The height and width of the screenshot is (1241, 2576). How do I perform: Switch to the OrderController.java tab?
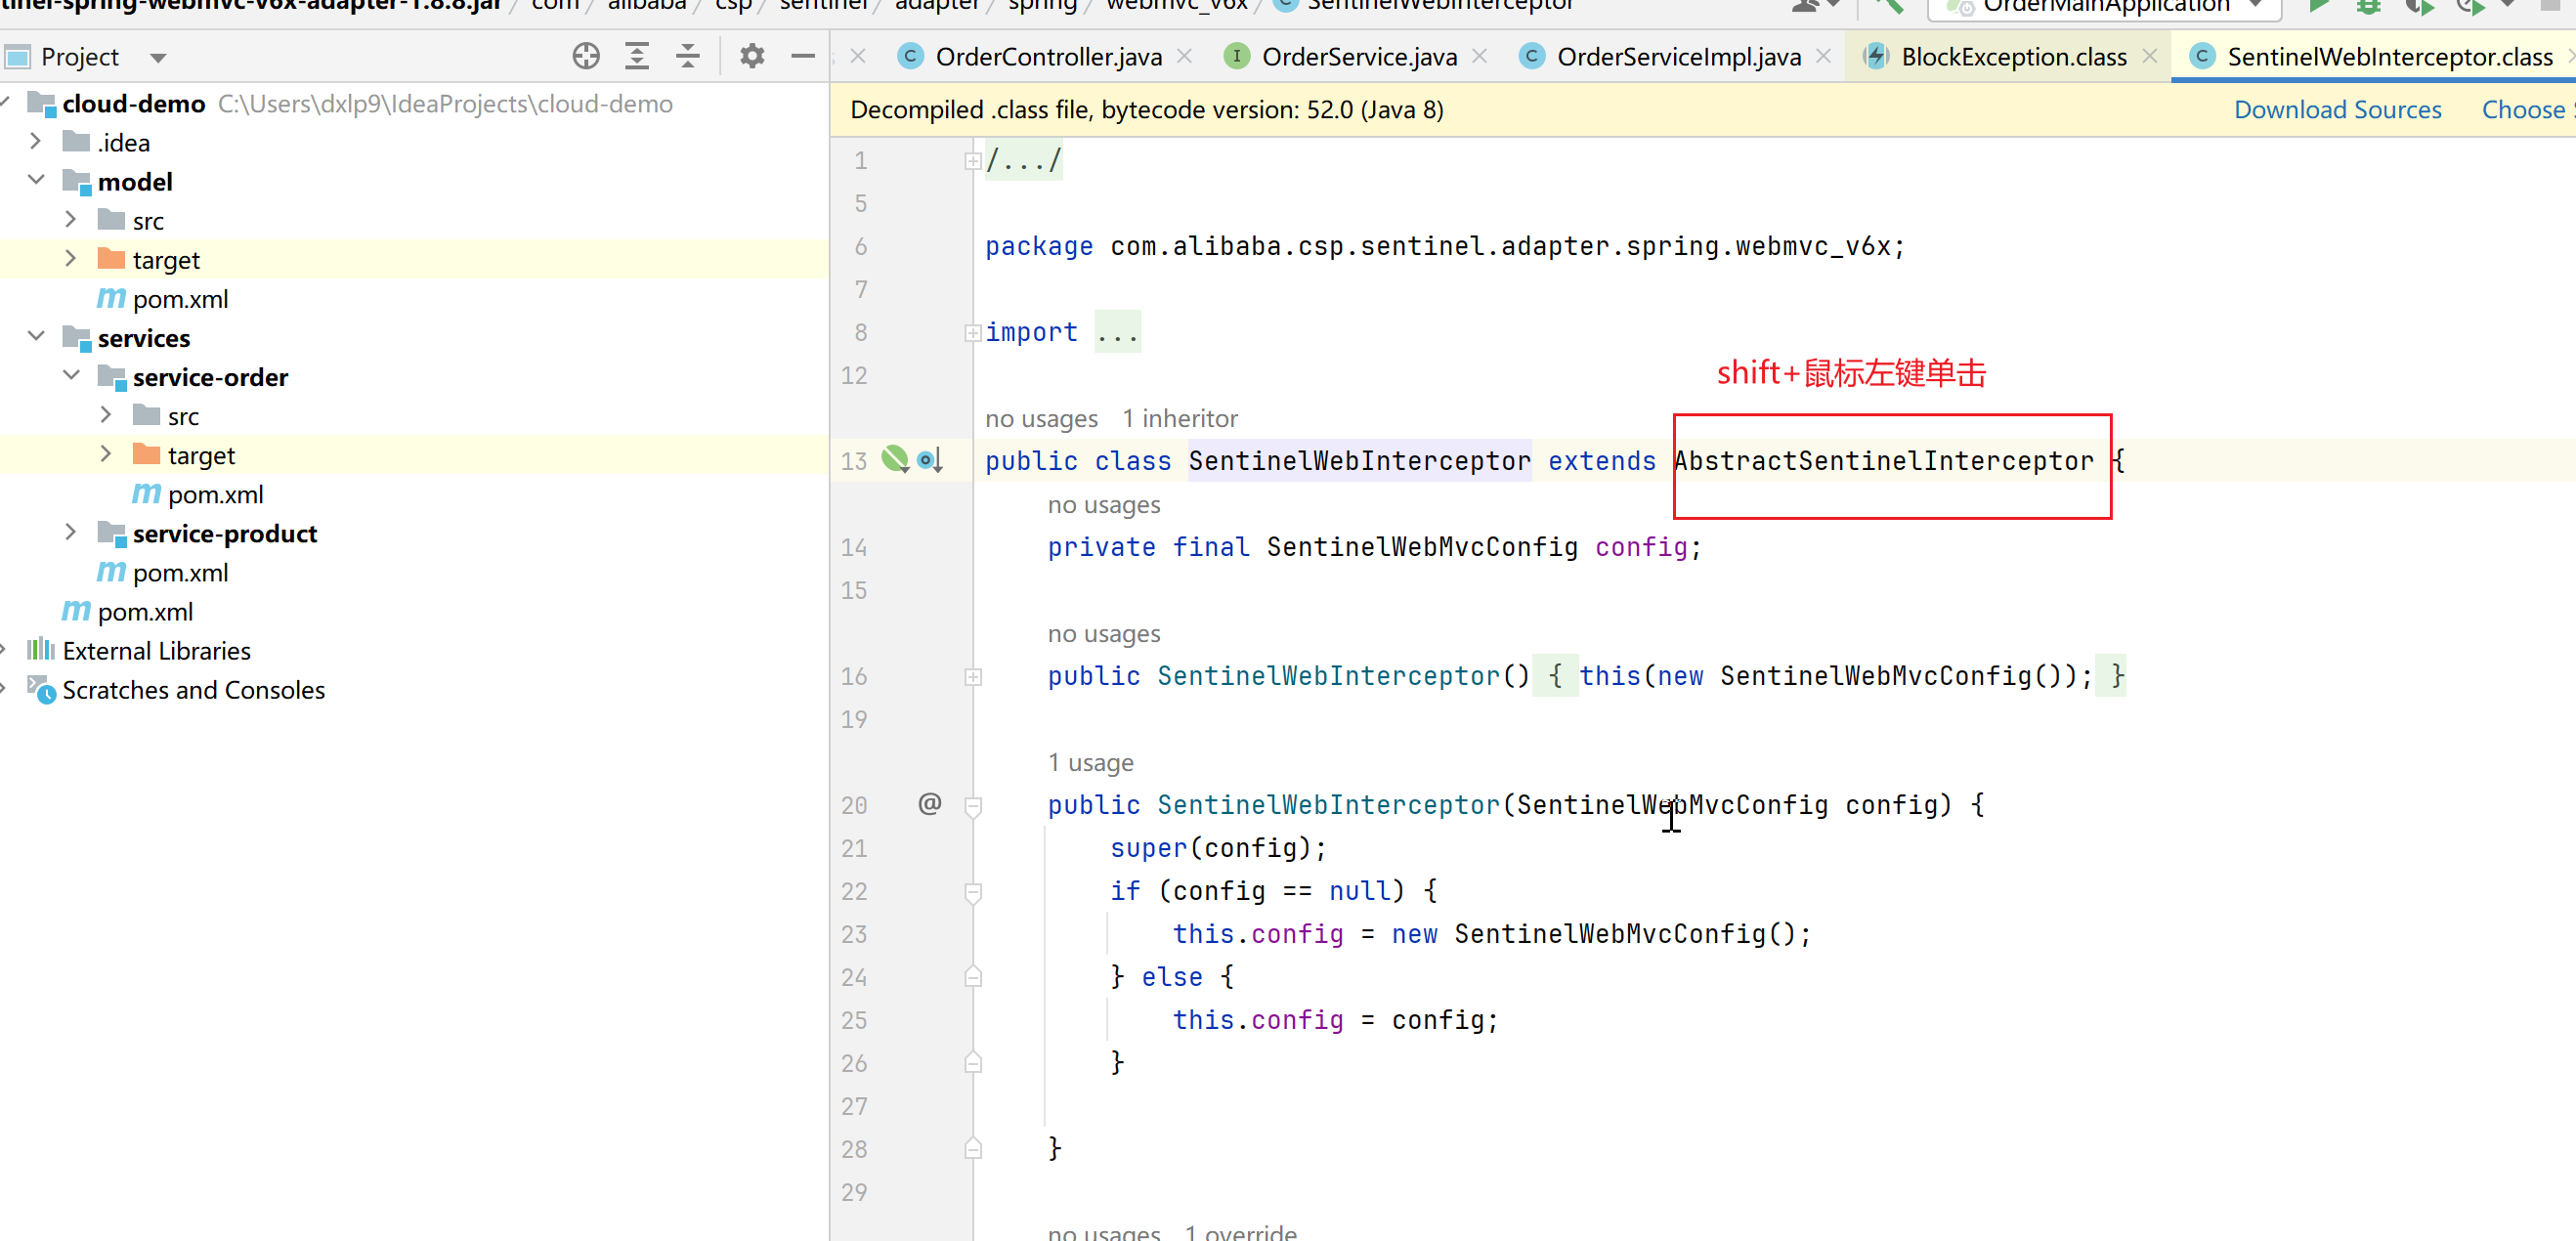pos(1047,57)
